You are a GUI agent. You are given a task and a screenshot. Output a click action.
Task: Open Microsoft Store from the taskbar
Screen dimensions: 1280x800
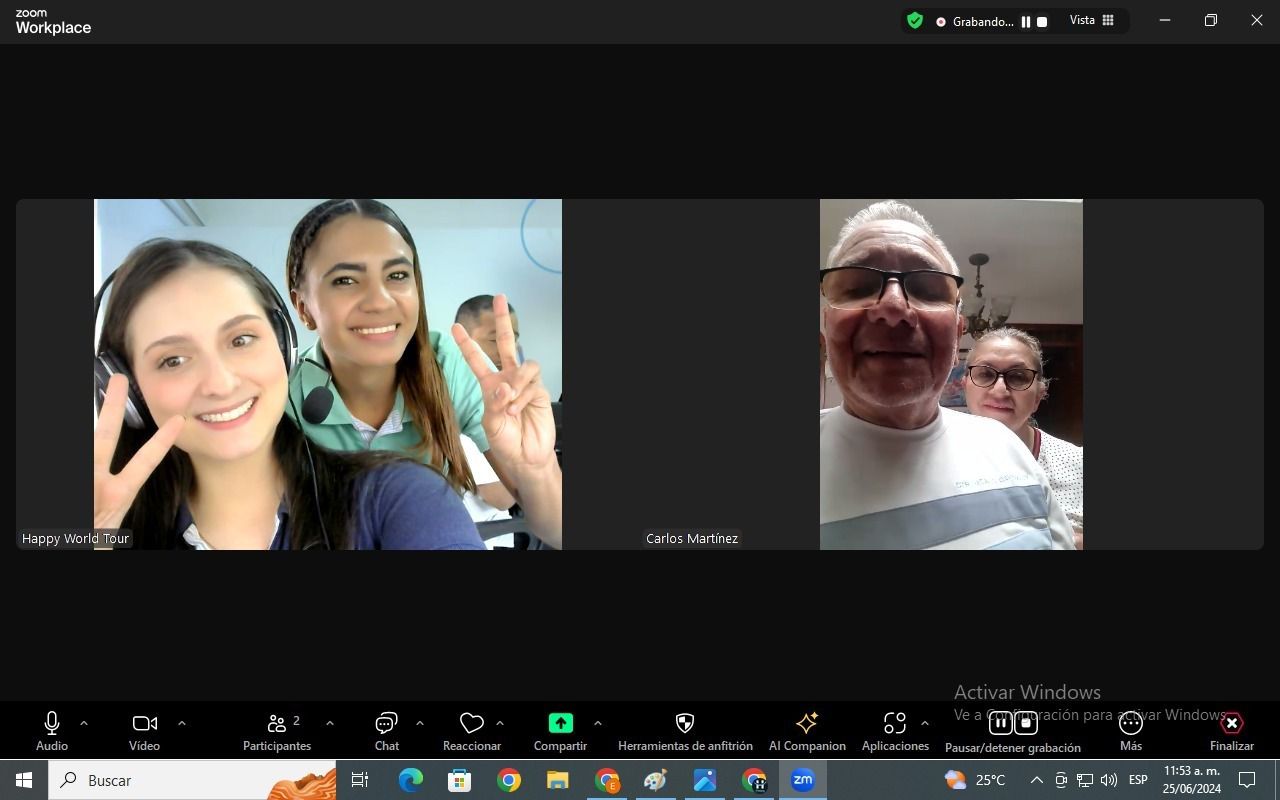coord(460,780)
